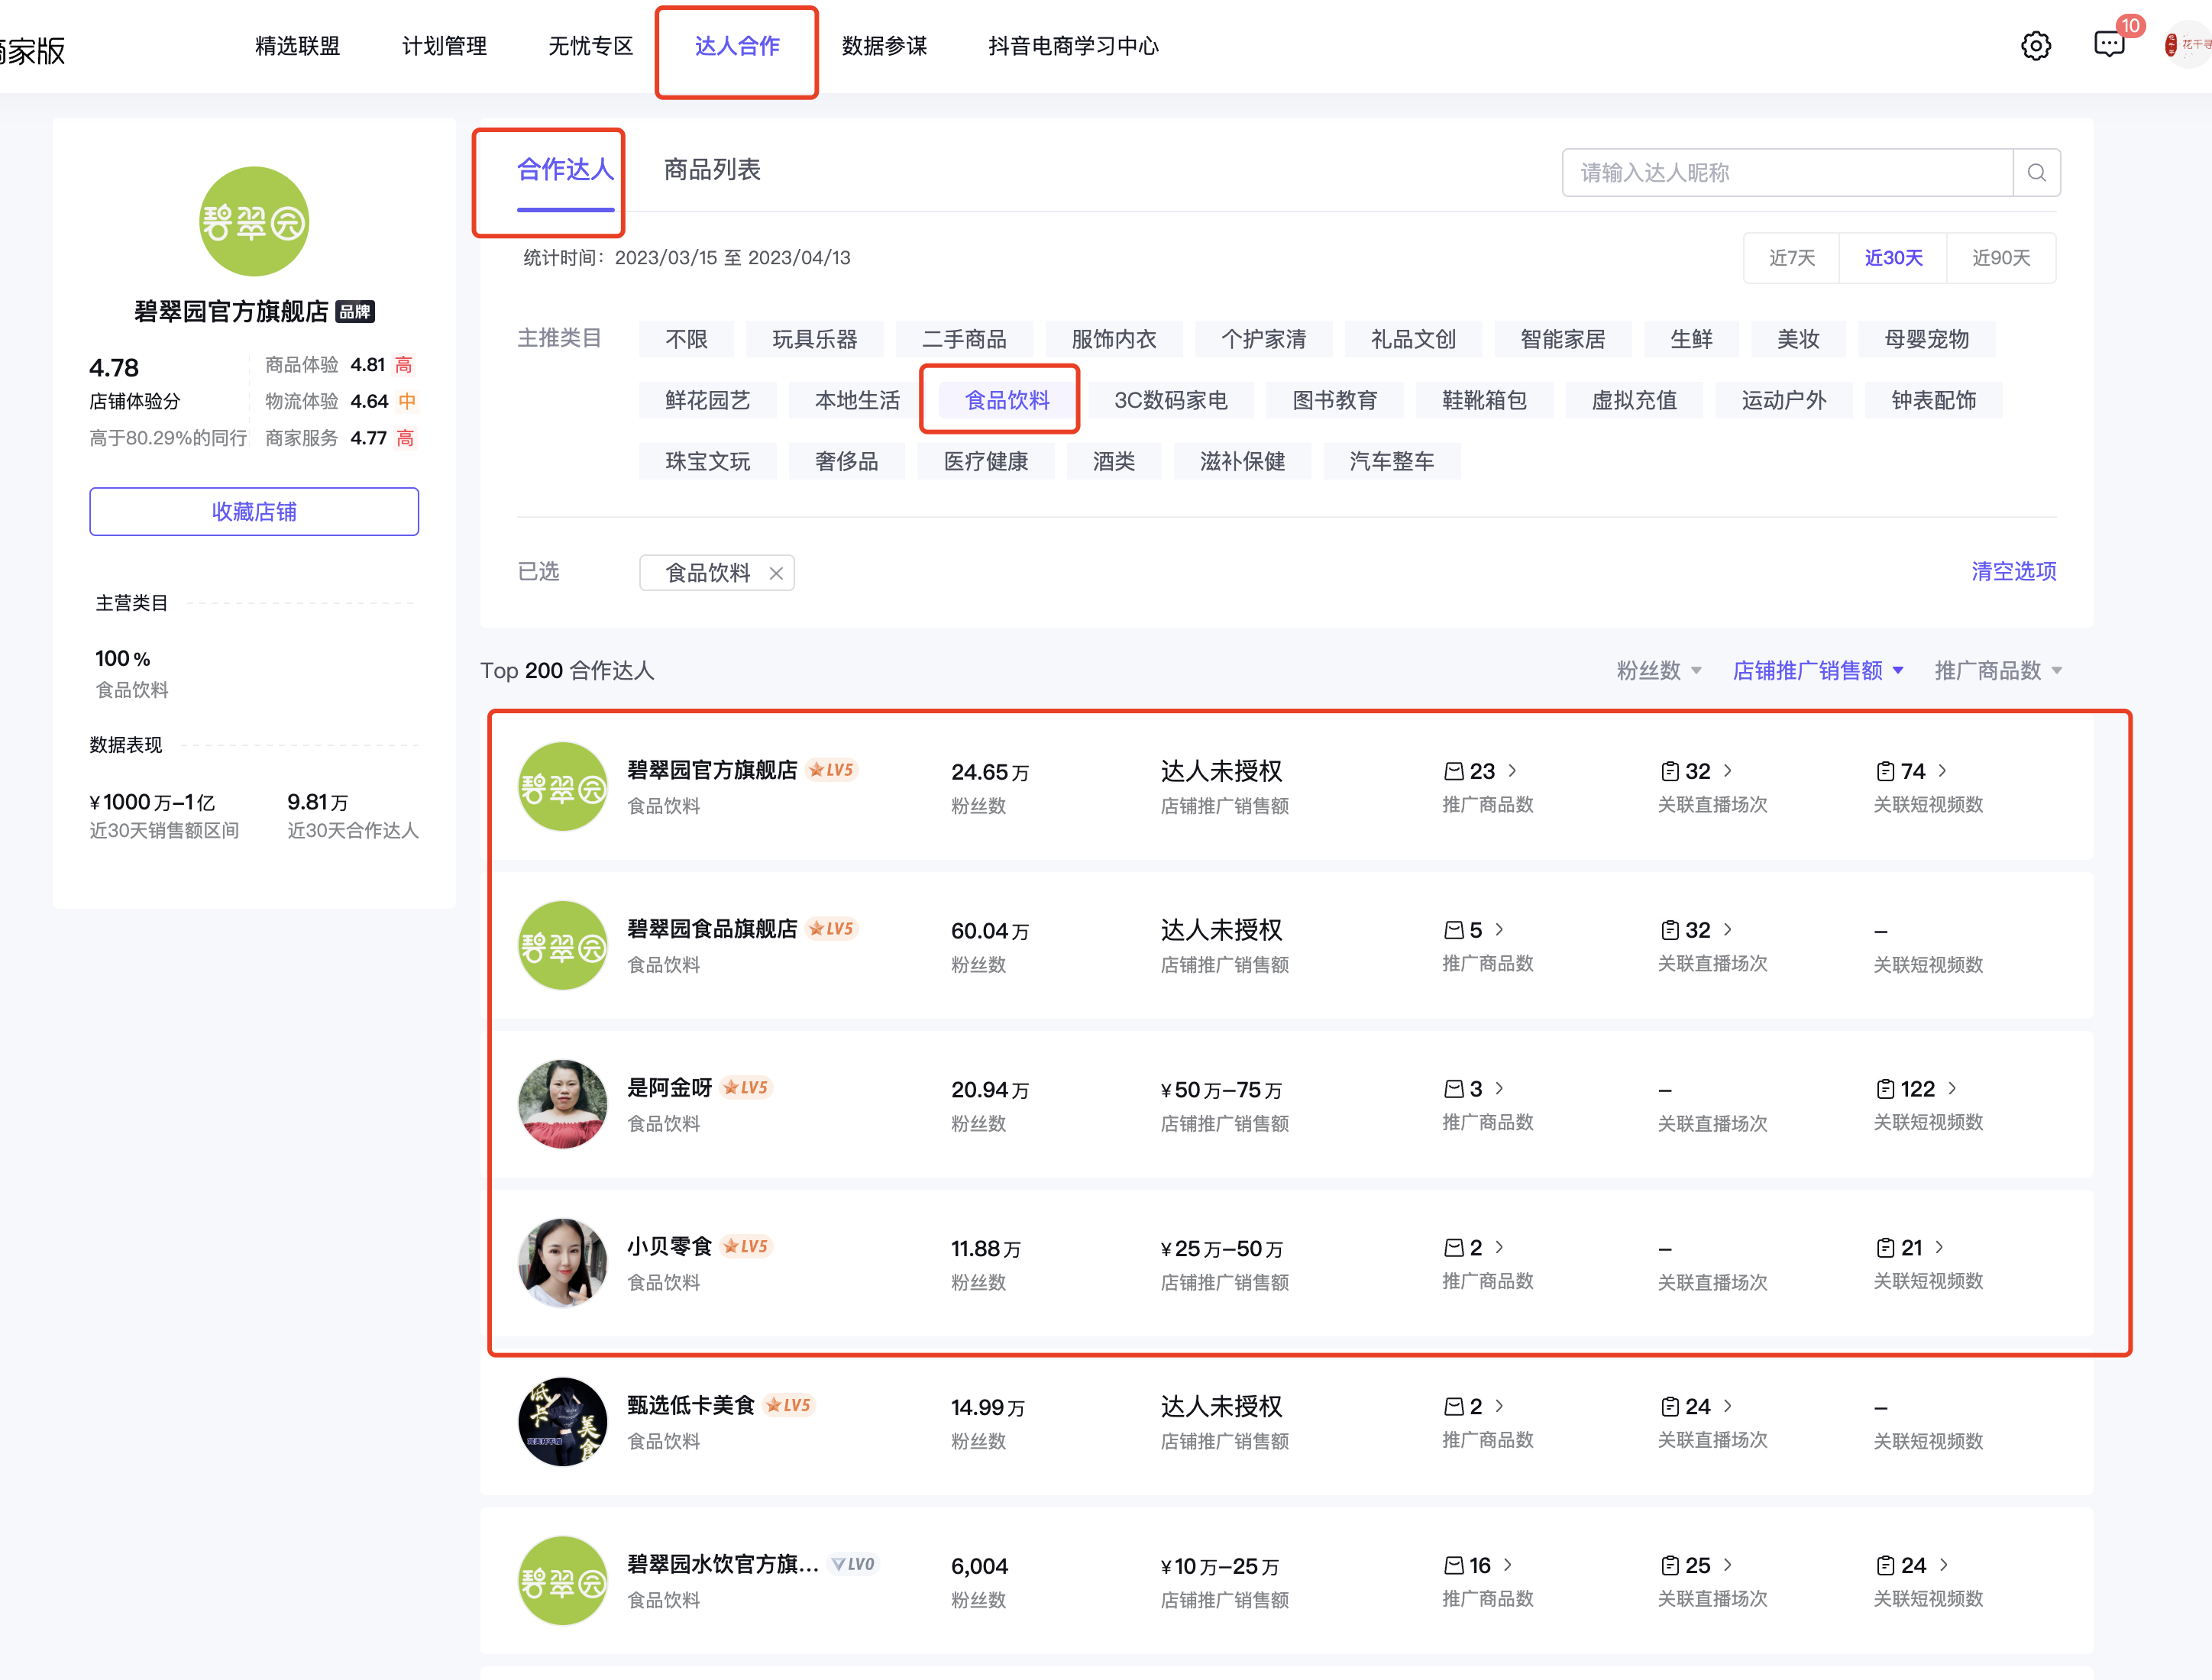Viewport: 2212px width, 1680px height.
Task: Click the search magnifier icon
Action: click(x=2036, y=173)
